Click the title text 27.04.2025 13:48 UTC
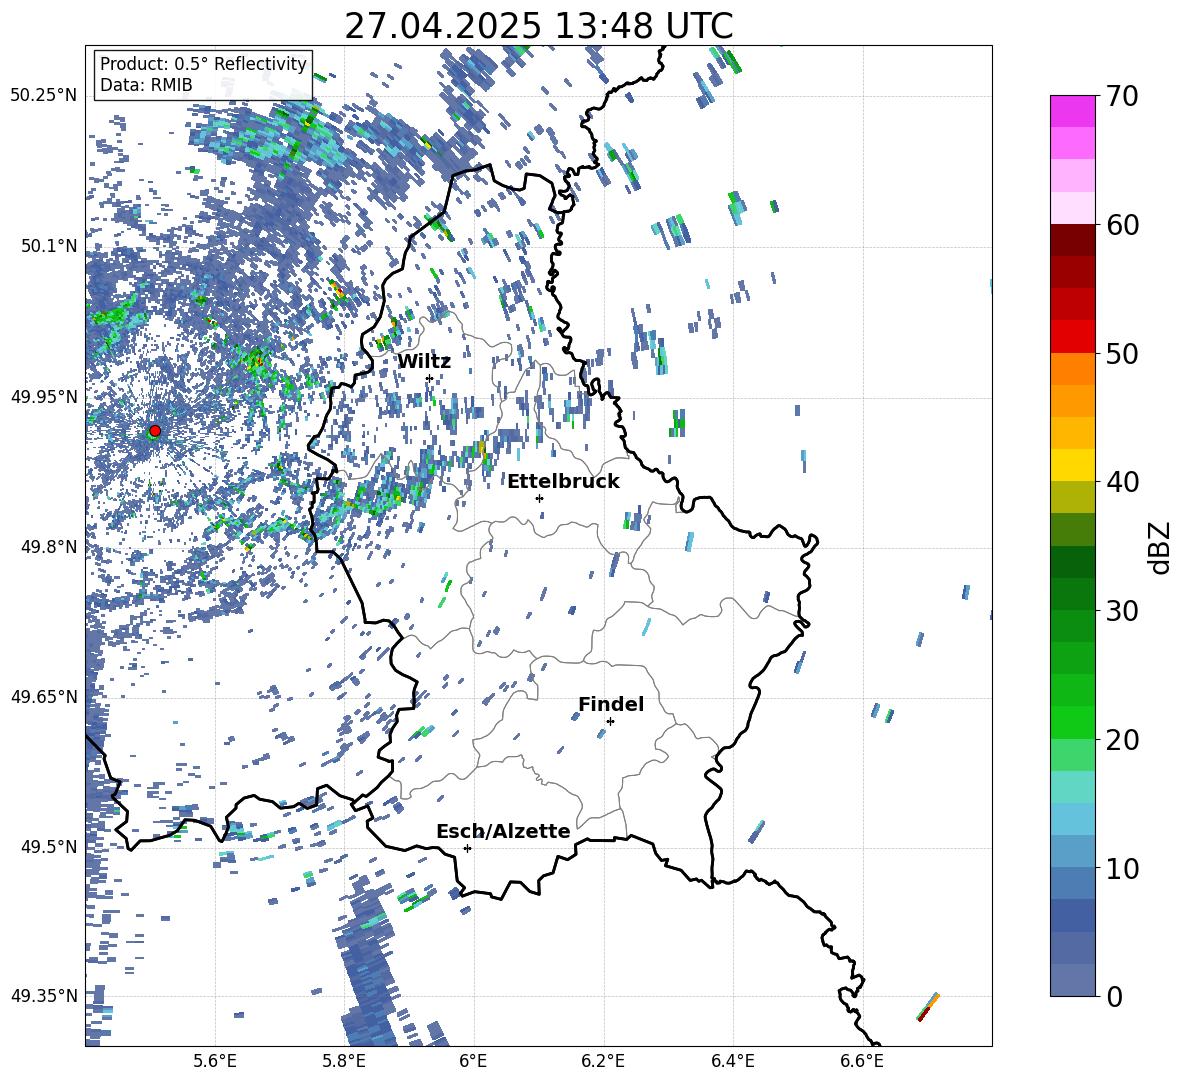Screen dimensions: 1184x1081 (538, 26)
